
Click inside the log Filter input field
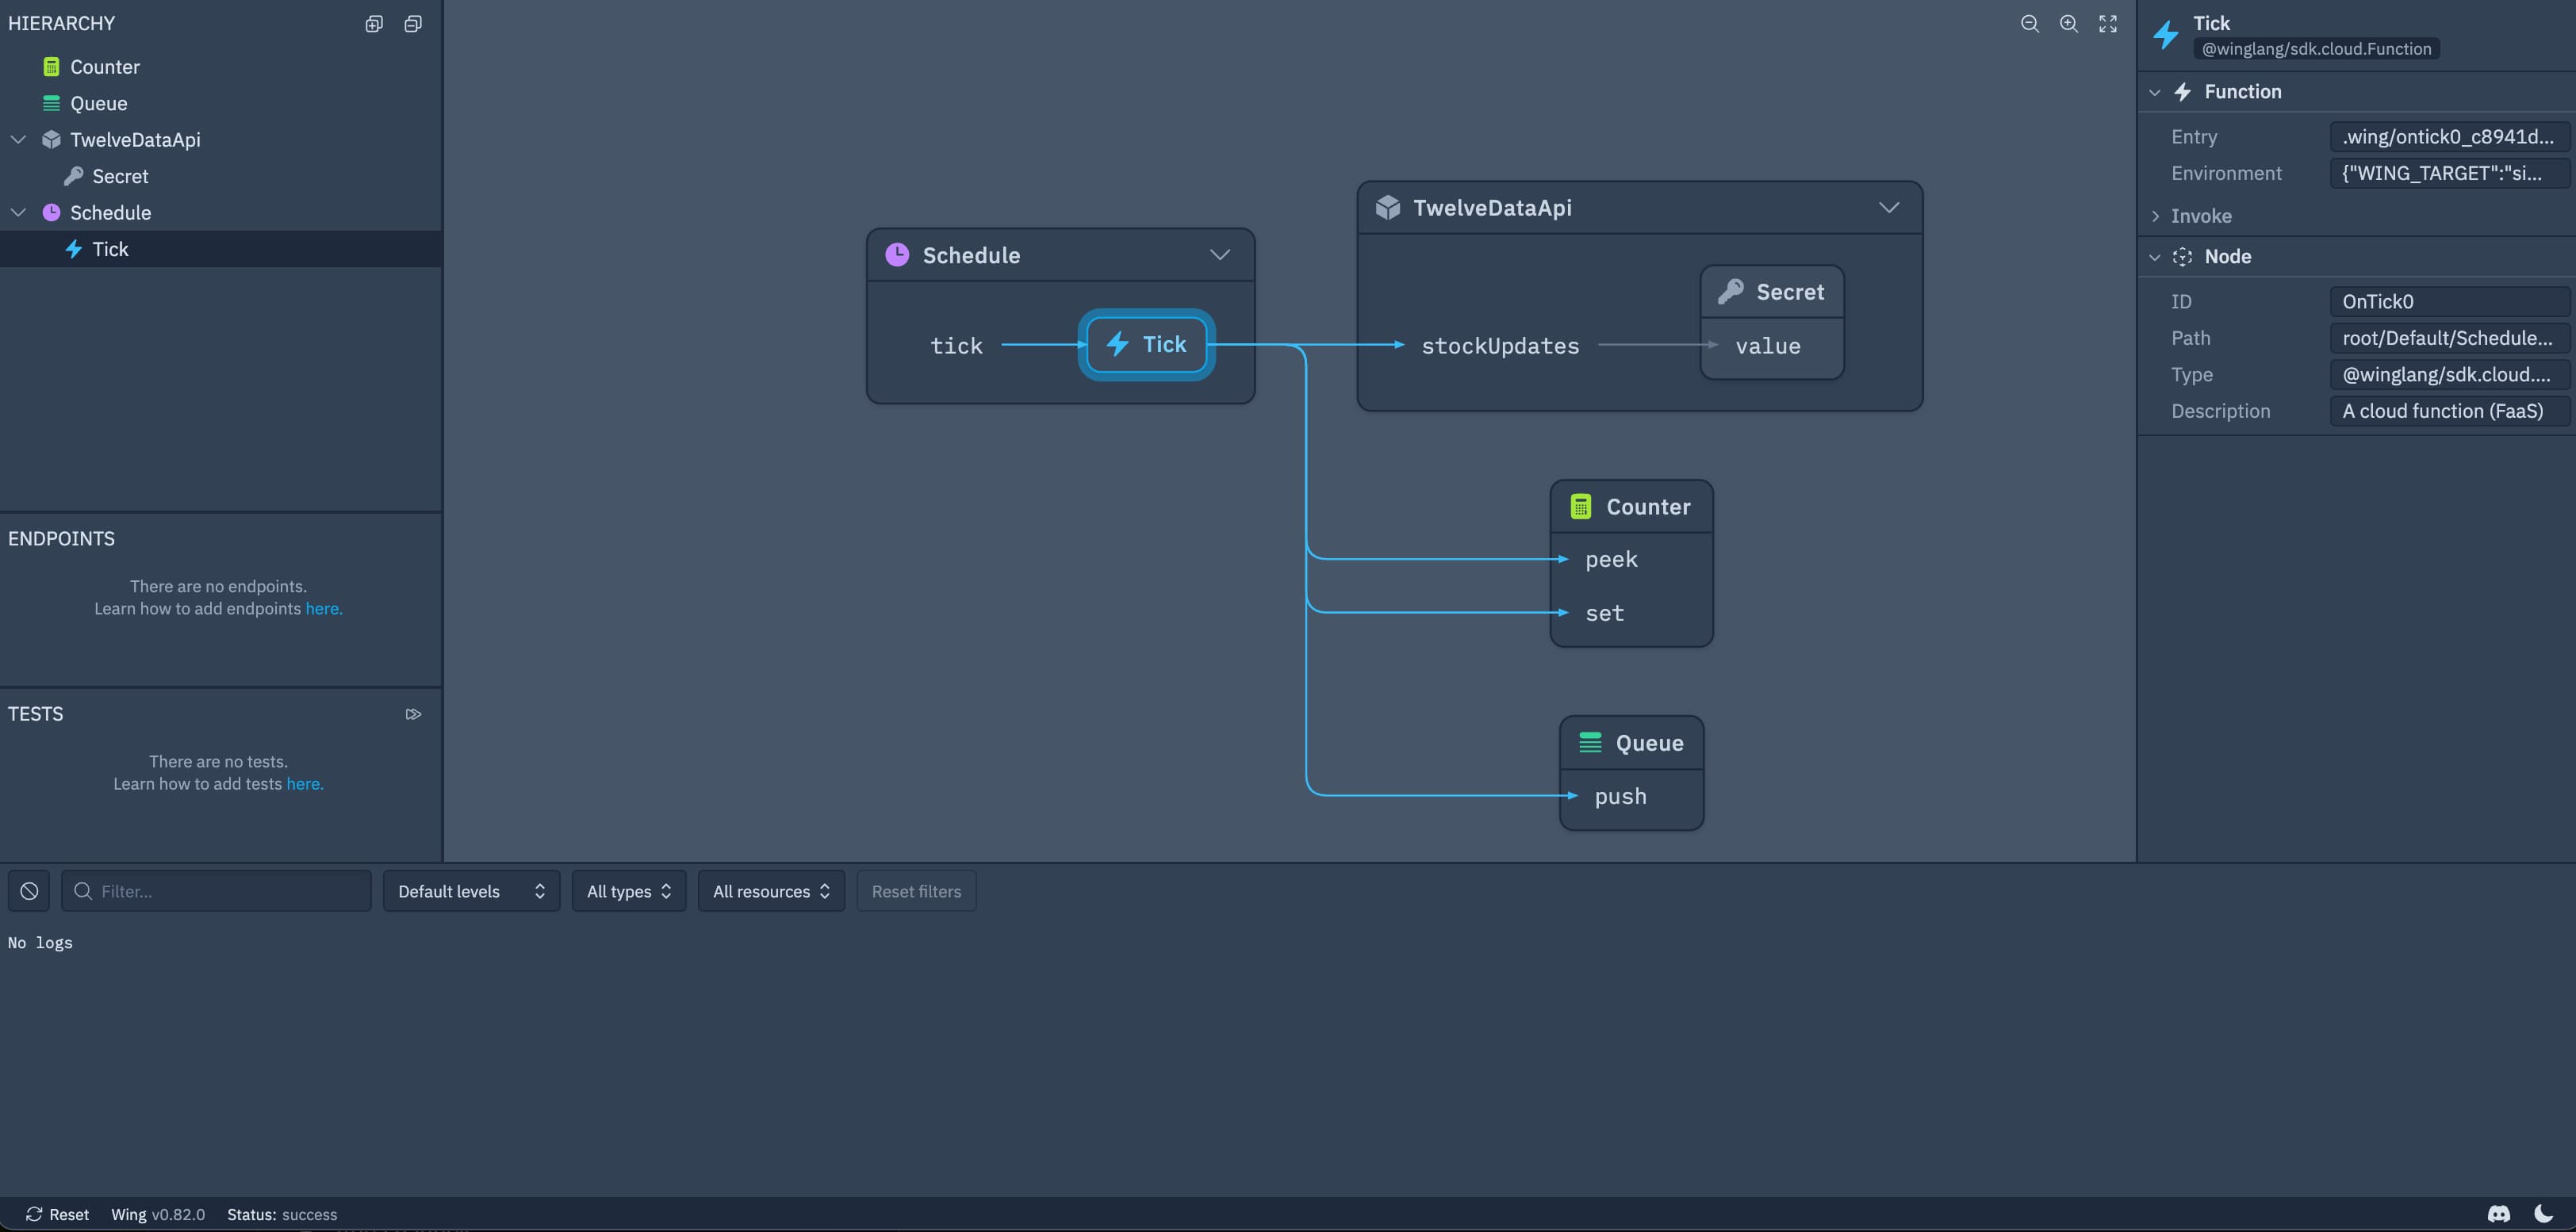point(216,890)
